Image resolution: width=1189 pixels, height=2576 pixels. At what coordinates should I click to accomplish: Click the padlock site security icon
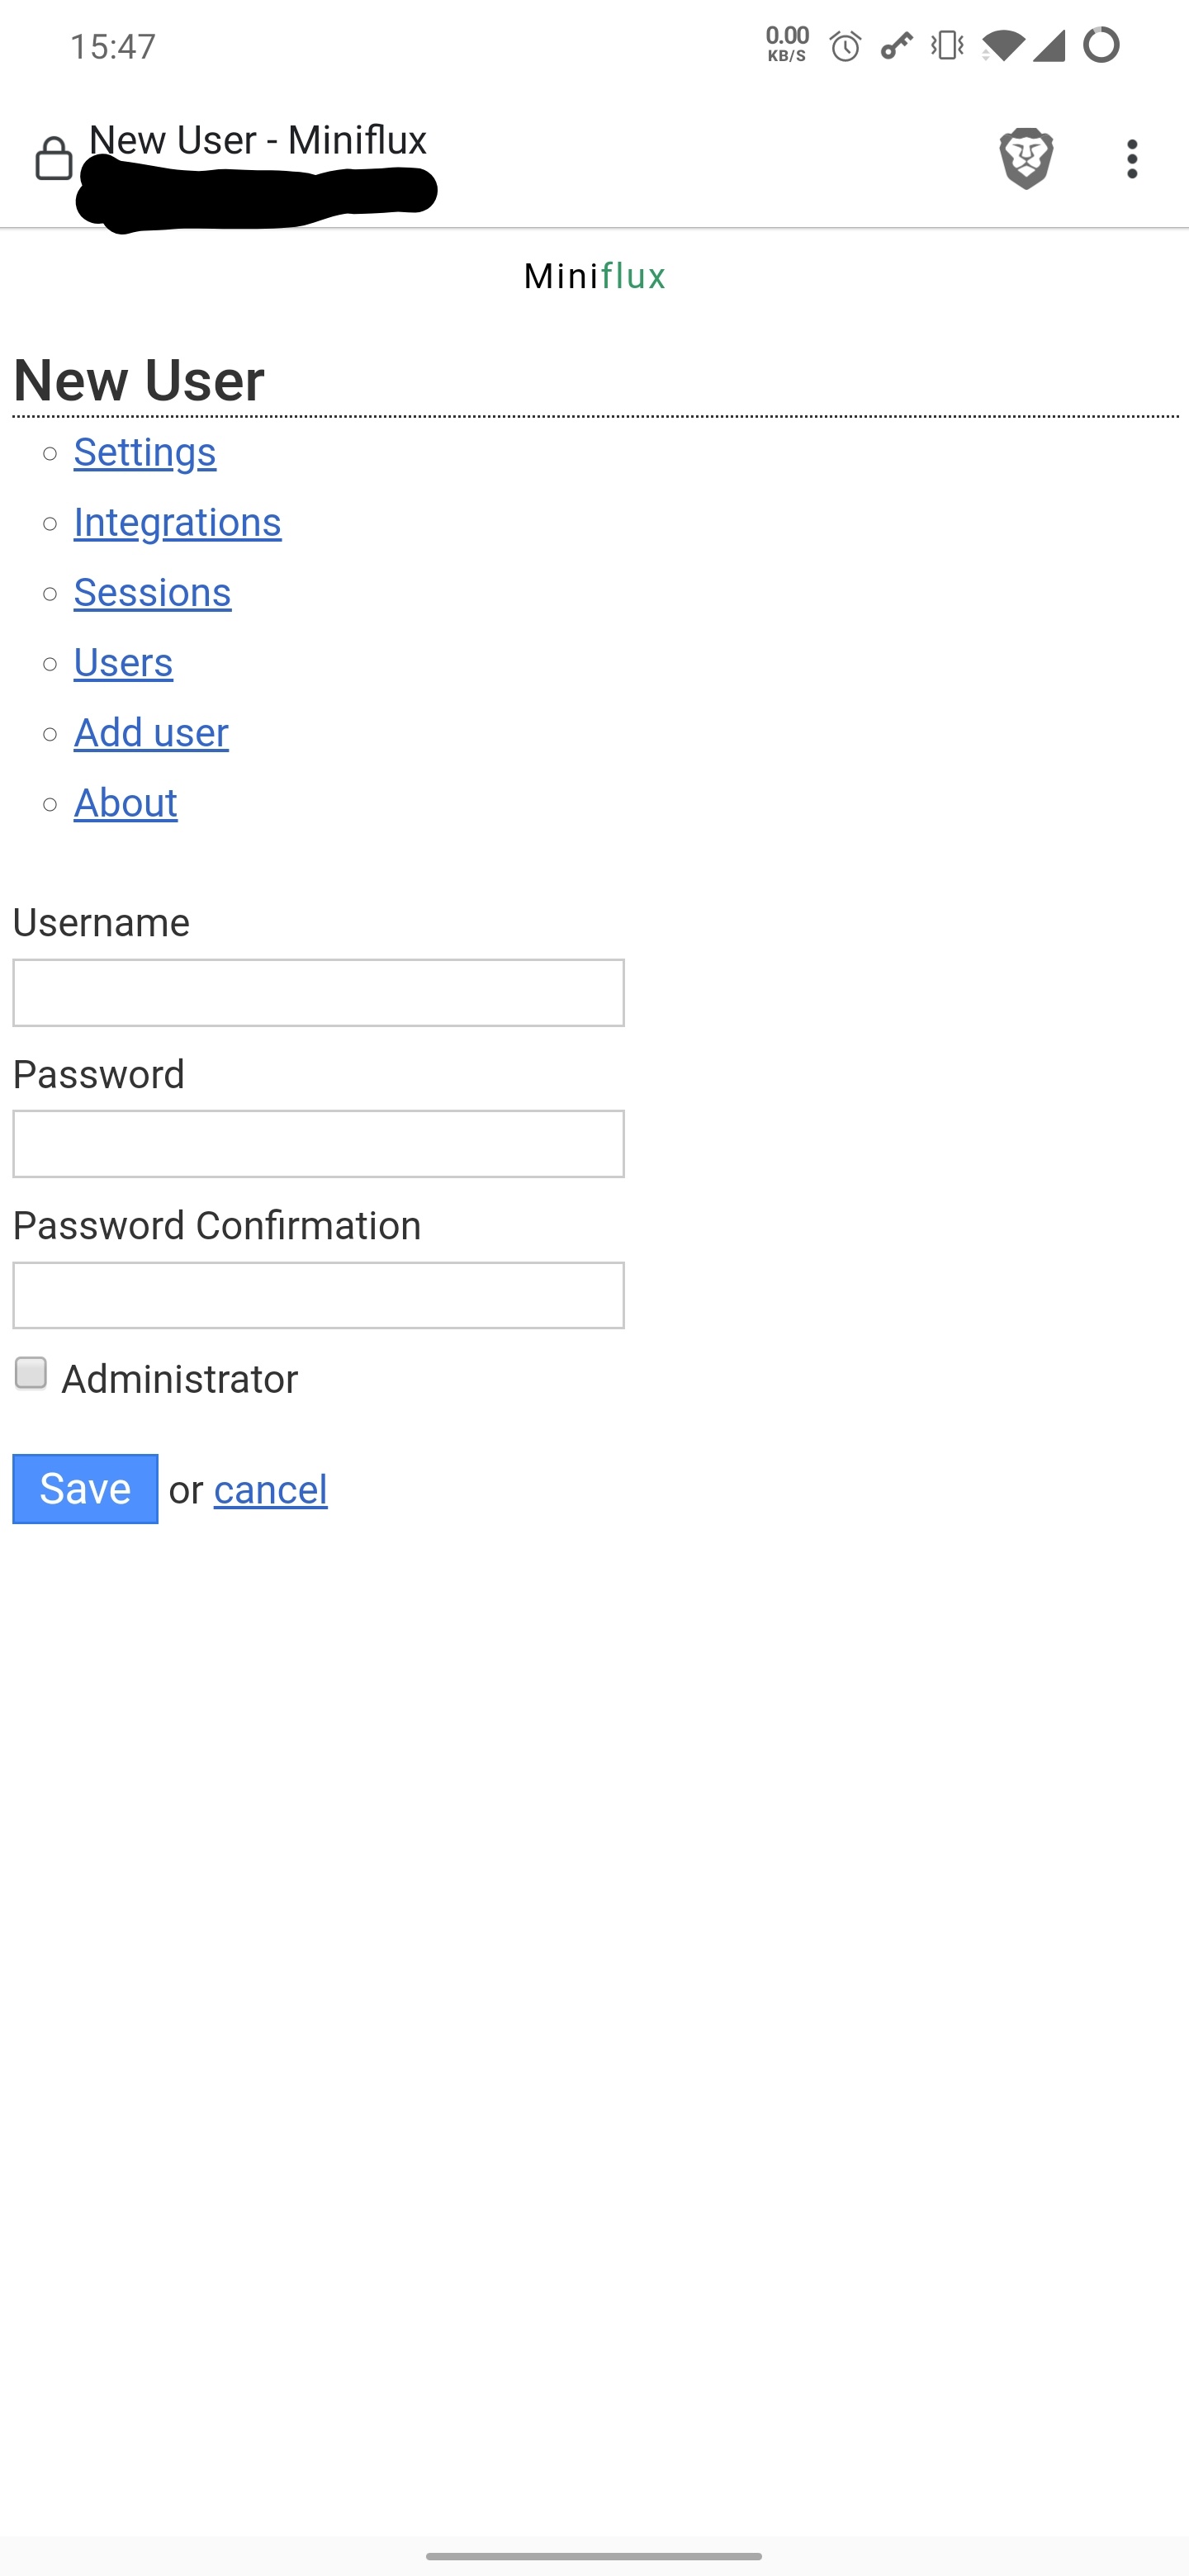[x=55, y=158]
